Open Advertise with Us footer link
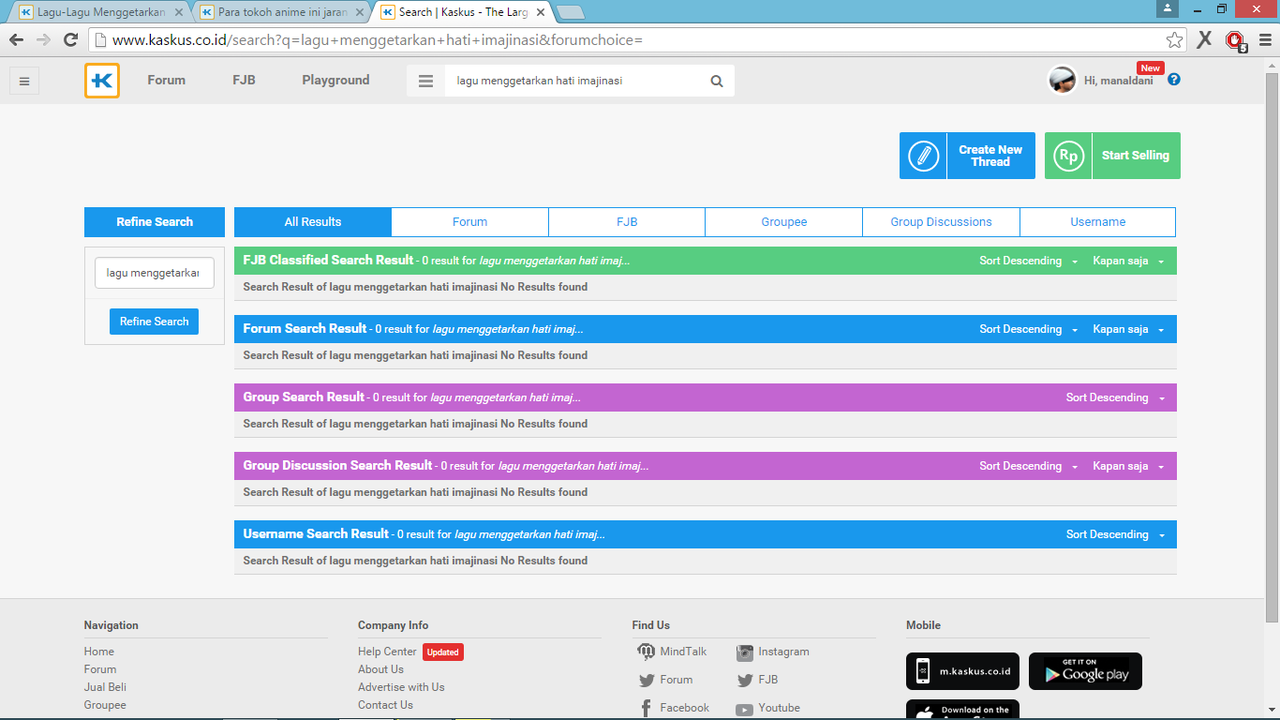1280x720 pixels. [x=401, y=688]
